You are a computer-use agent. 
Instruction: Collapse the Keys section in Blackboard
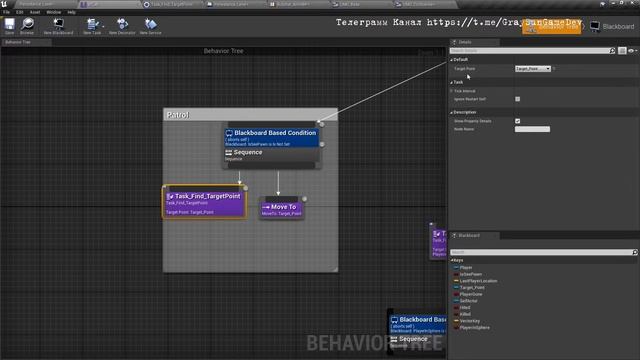coord(452,260)
